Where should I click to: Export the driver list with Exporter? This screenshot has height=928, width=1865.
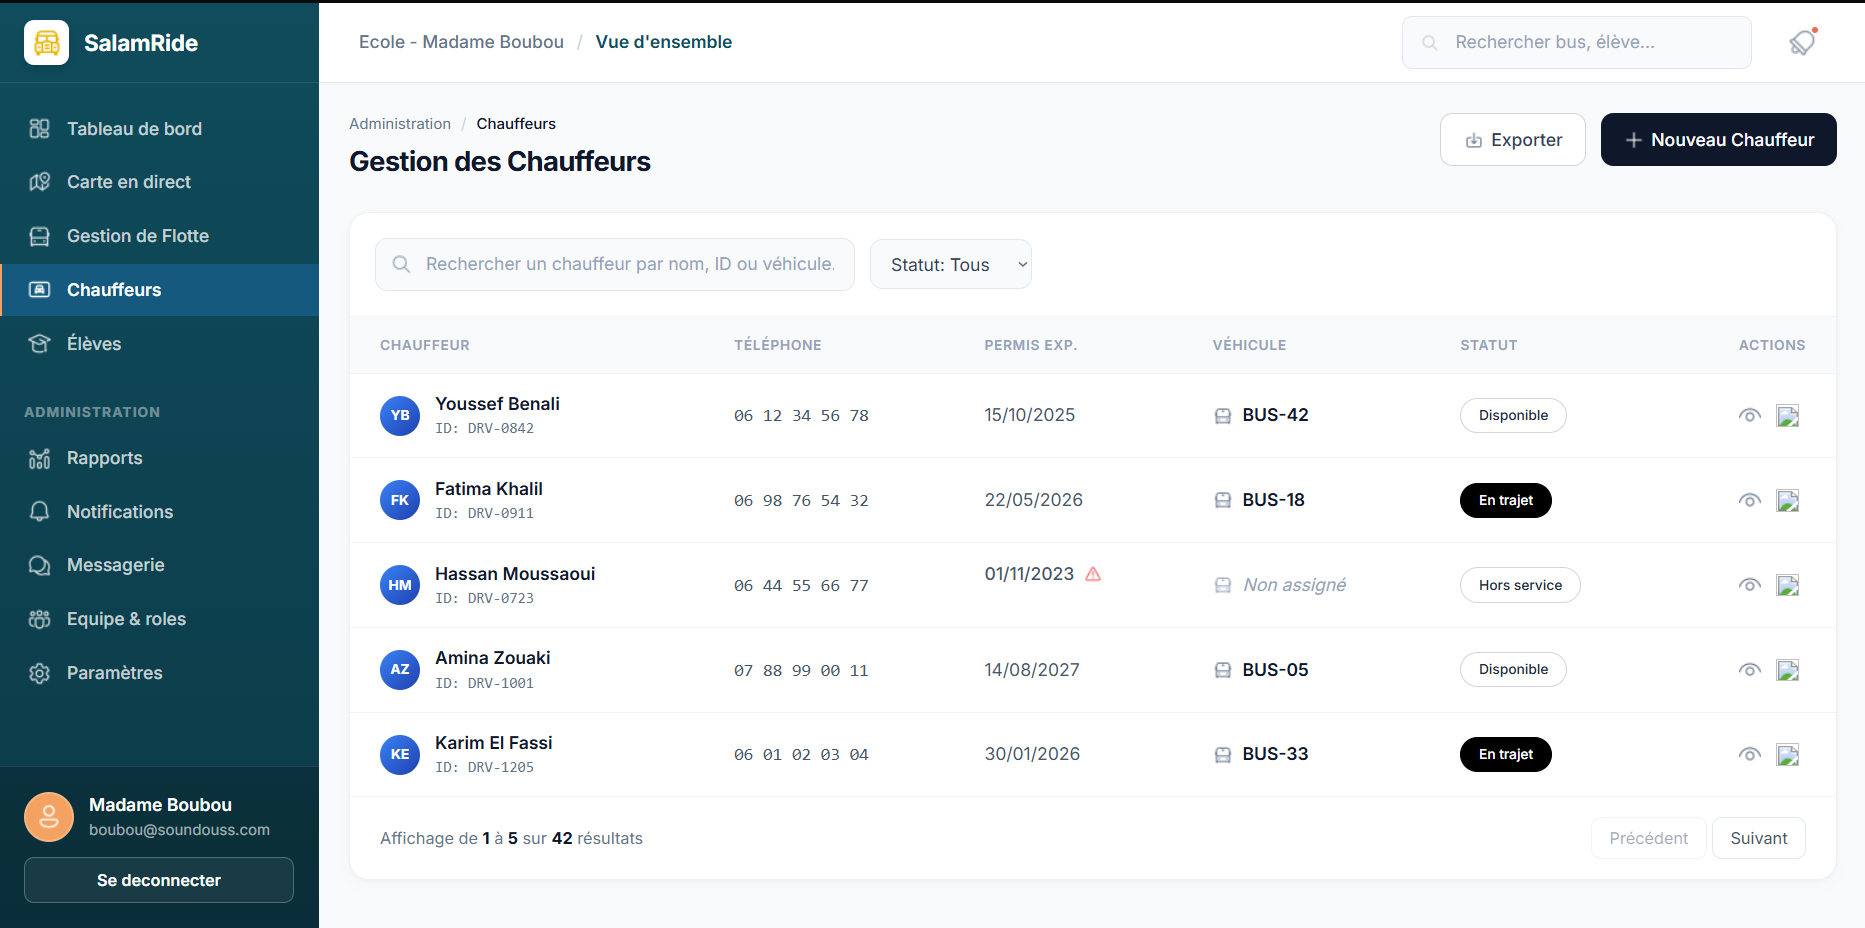coord(1512,140)
